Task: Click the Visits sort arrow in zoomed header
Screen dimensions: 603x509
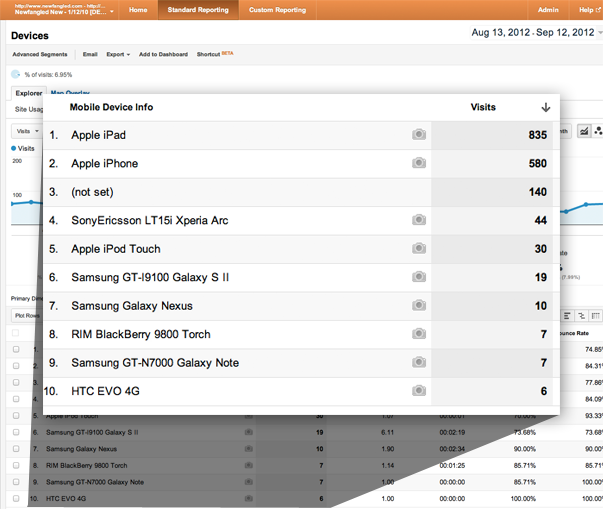Action: click(545, 107)
